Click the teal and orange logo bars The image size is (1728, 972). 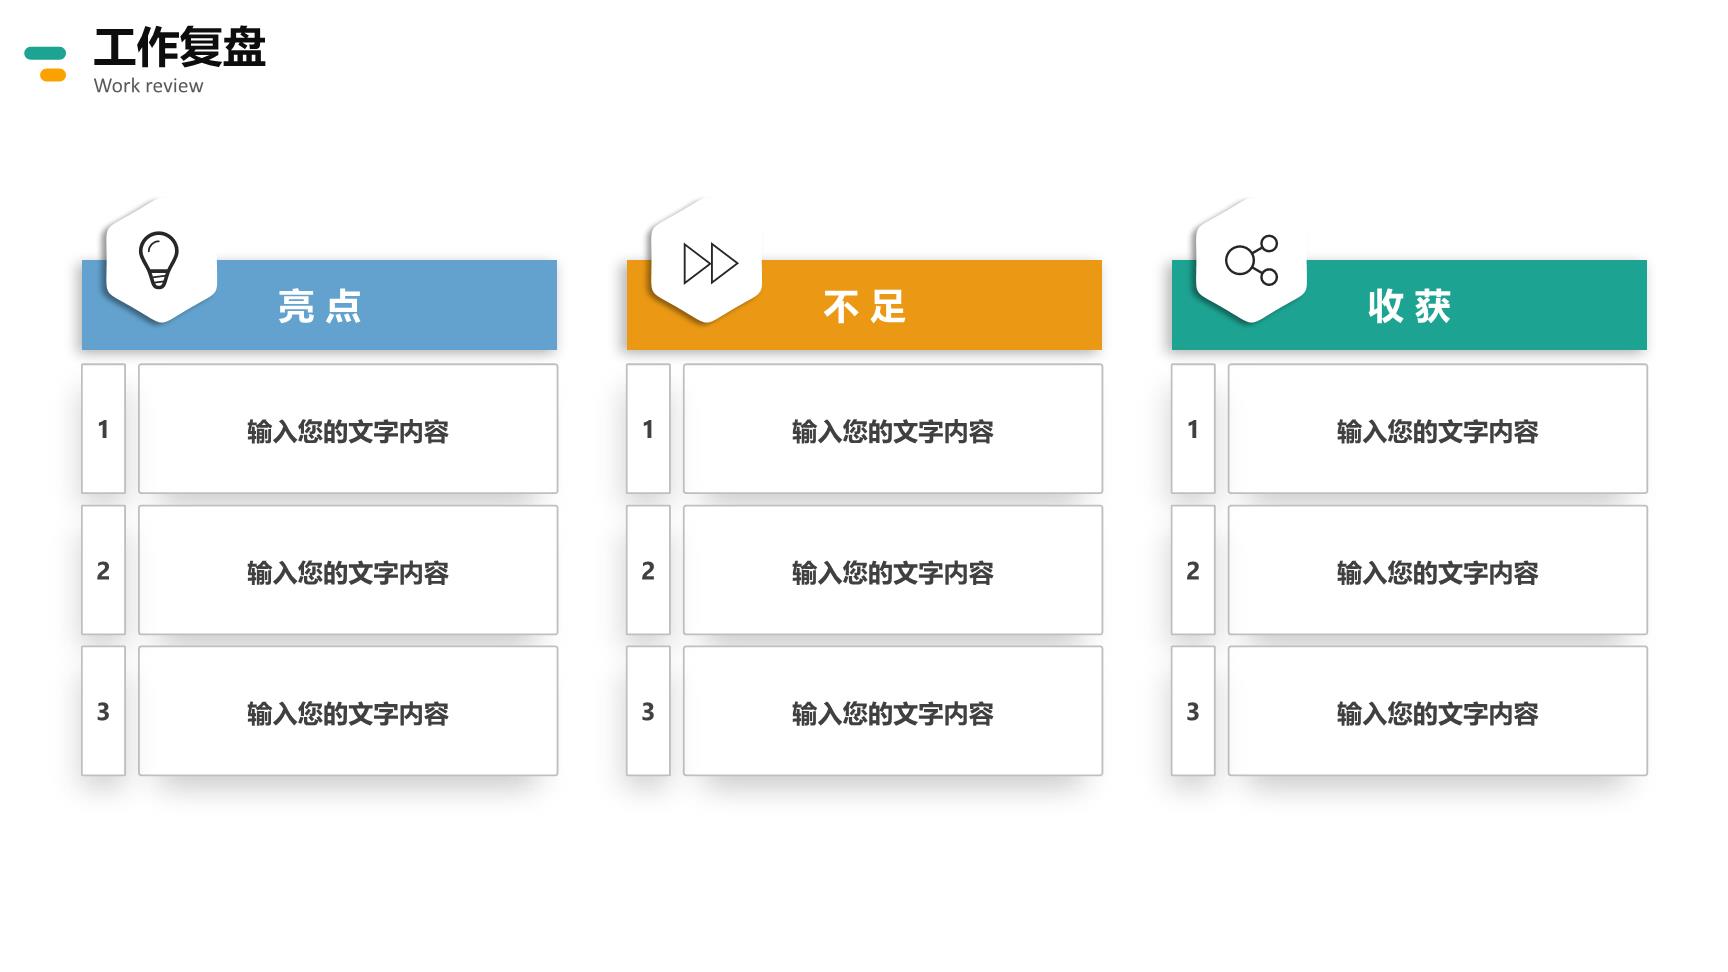[x=46, y=64]
